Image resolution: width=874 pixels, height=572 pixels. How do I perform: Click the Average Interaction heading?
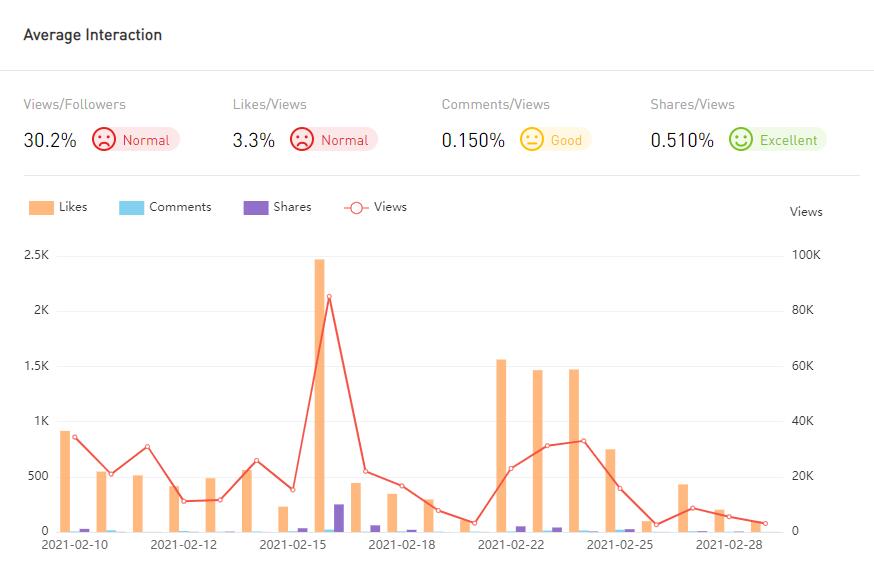[92, 35]
